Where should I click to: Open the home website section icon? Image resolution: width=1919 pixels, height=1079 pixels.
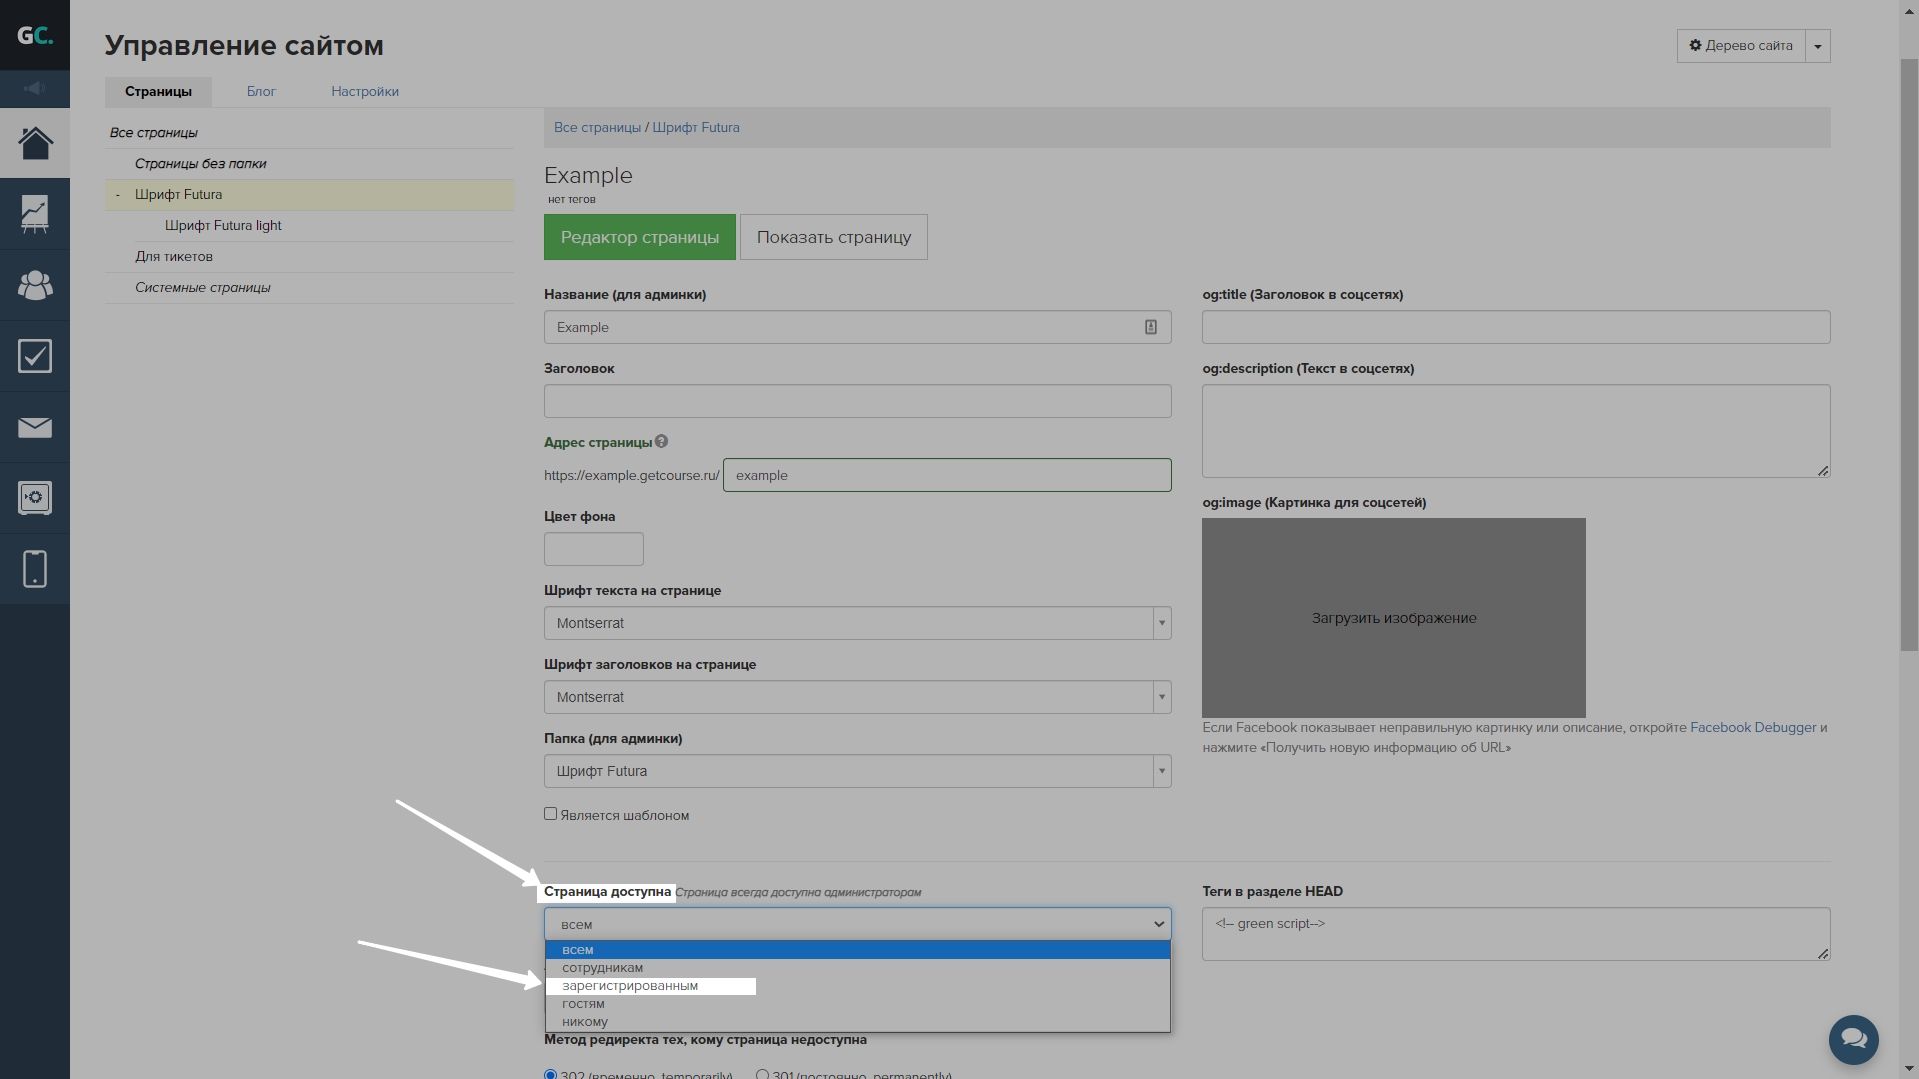tap(35, 143)
